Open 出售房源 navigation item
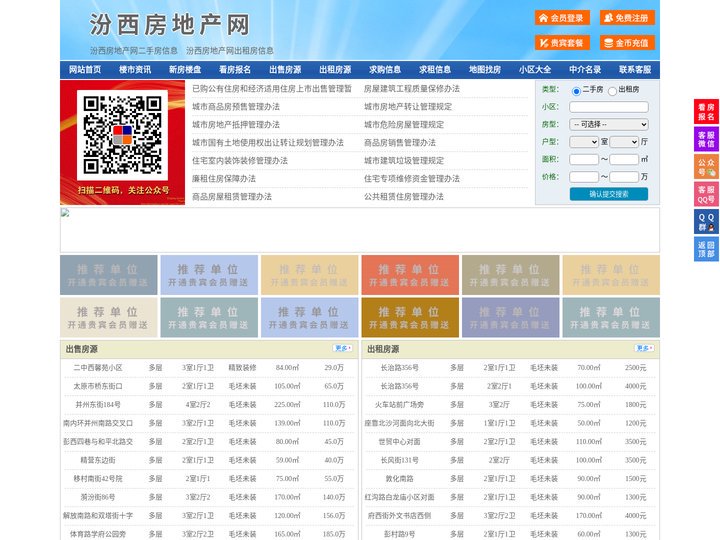 pyautogui.click(x=285, y=70)
